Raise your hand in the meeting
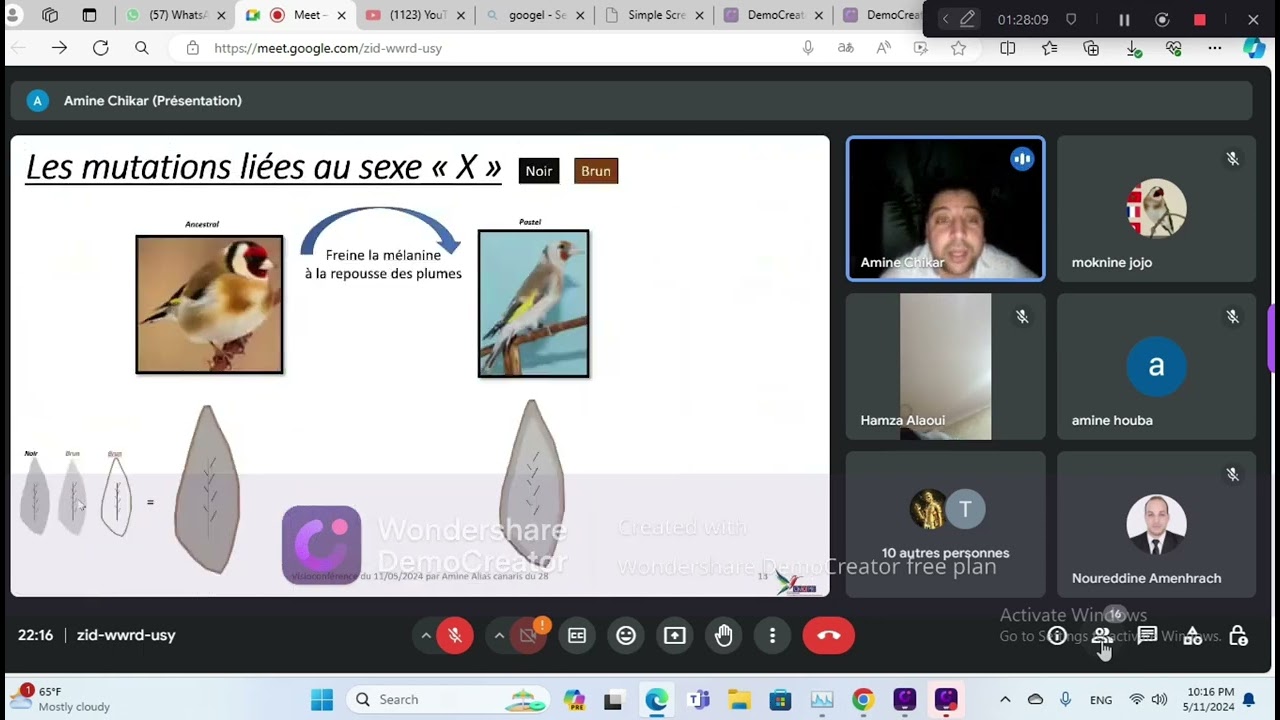The height and width of the screenshot is (720, 1280). click(724, 635)
